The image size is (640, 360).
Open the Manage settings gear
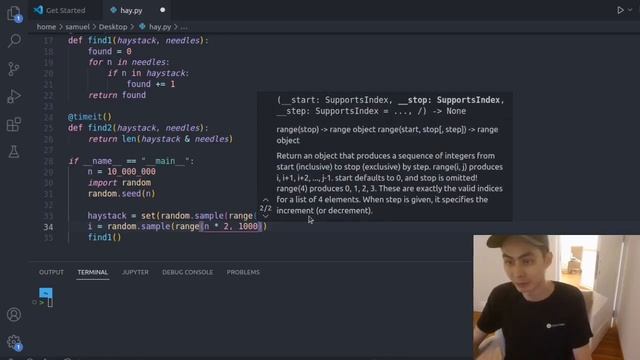pos(14,342)
